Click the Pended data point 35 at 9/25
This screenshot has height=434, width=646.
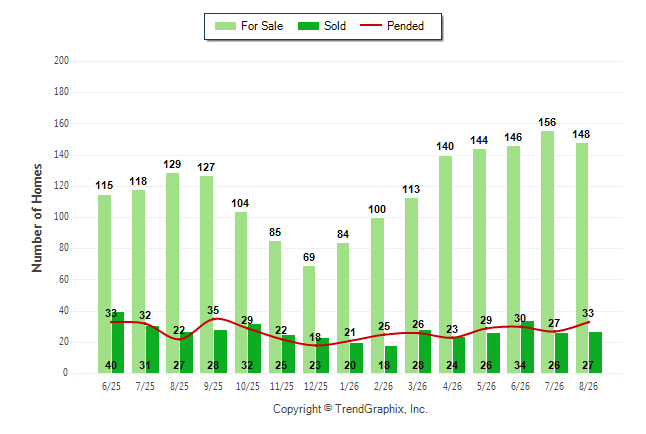point(214,319)
